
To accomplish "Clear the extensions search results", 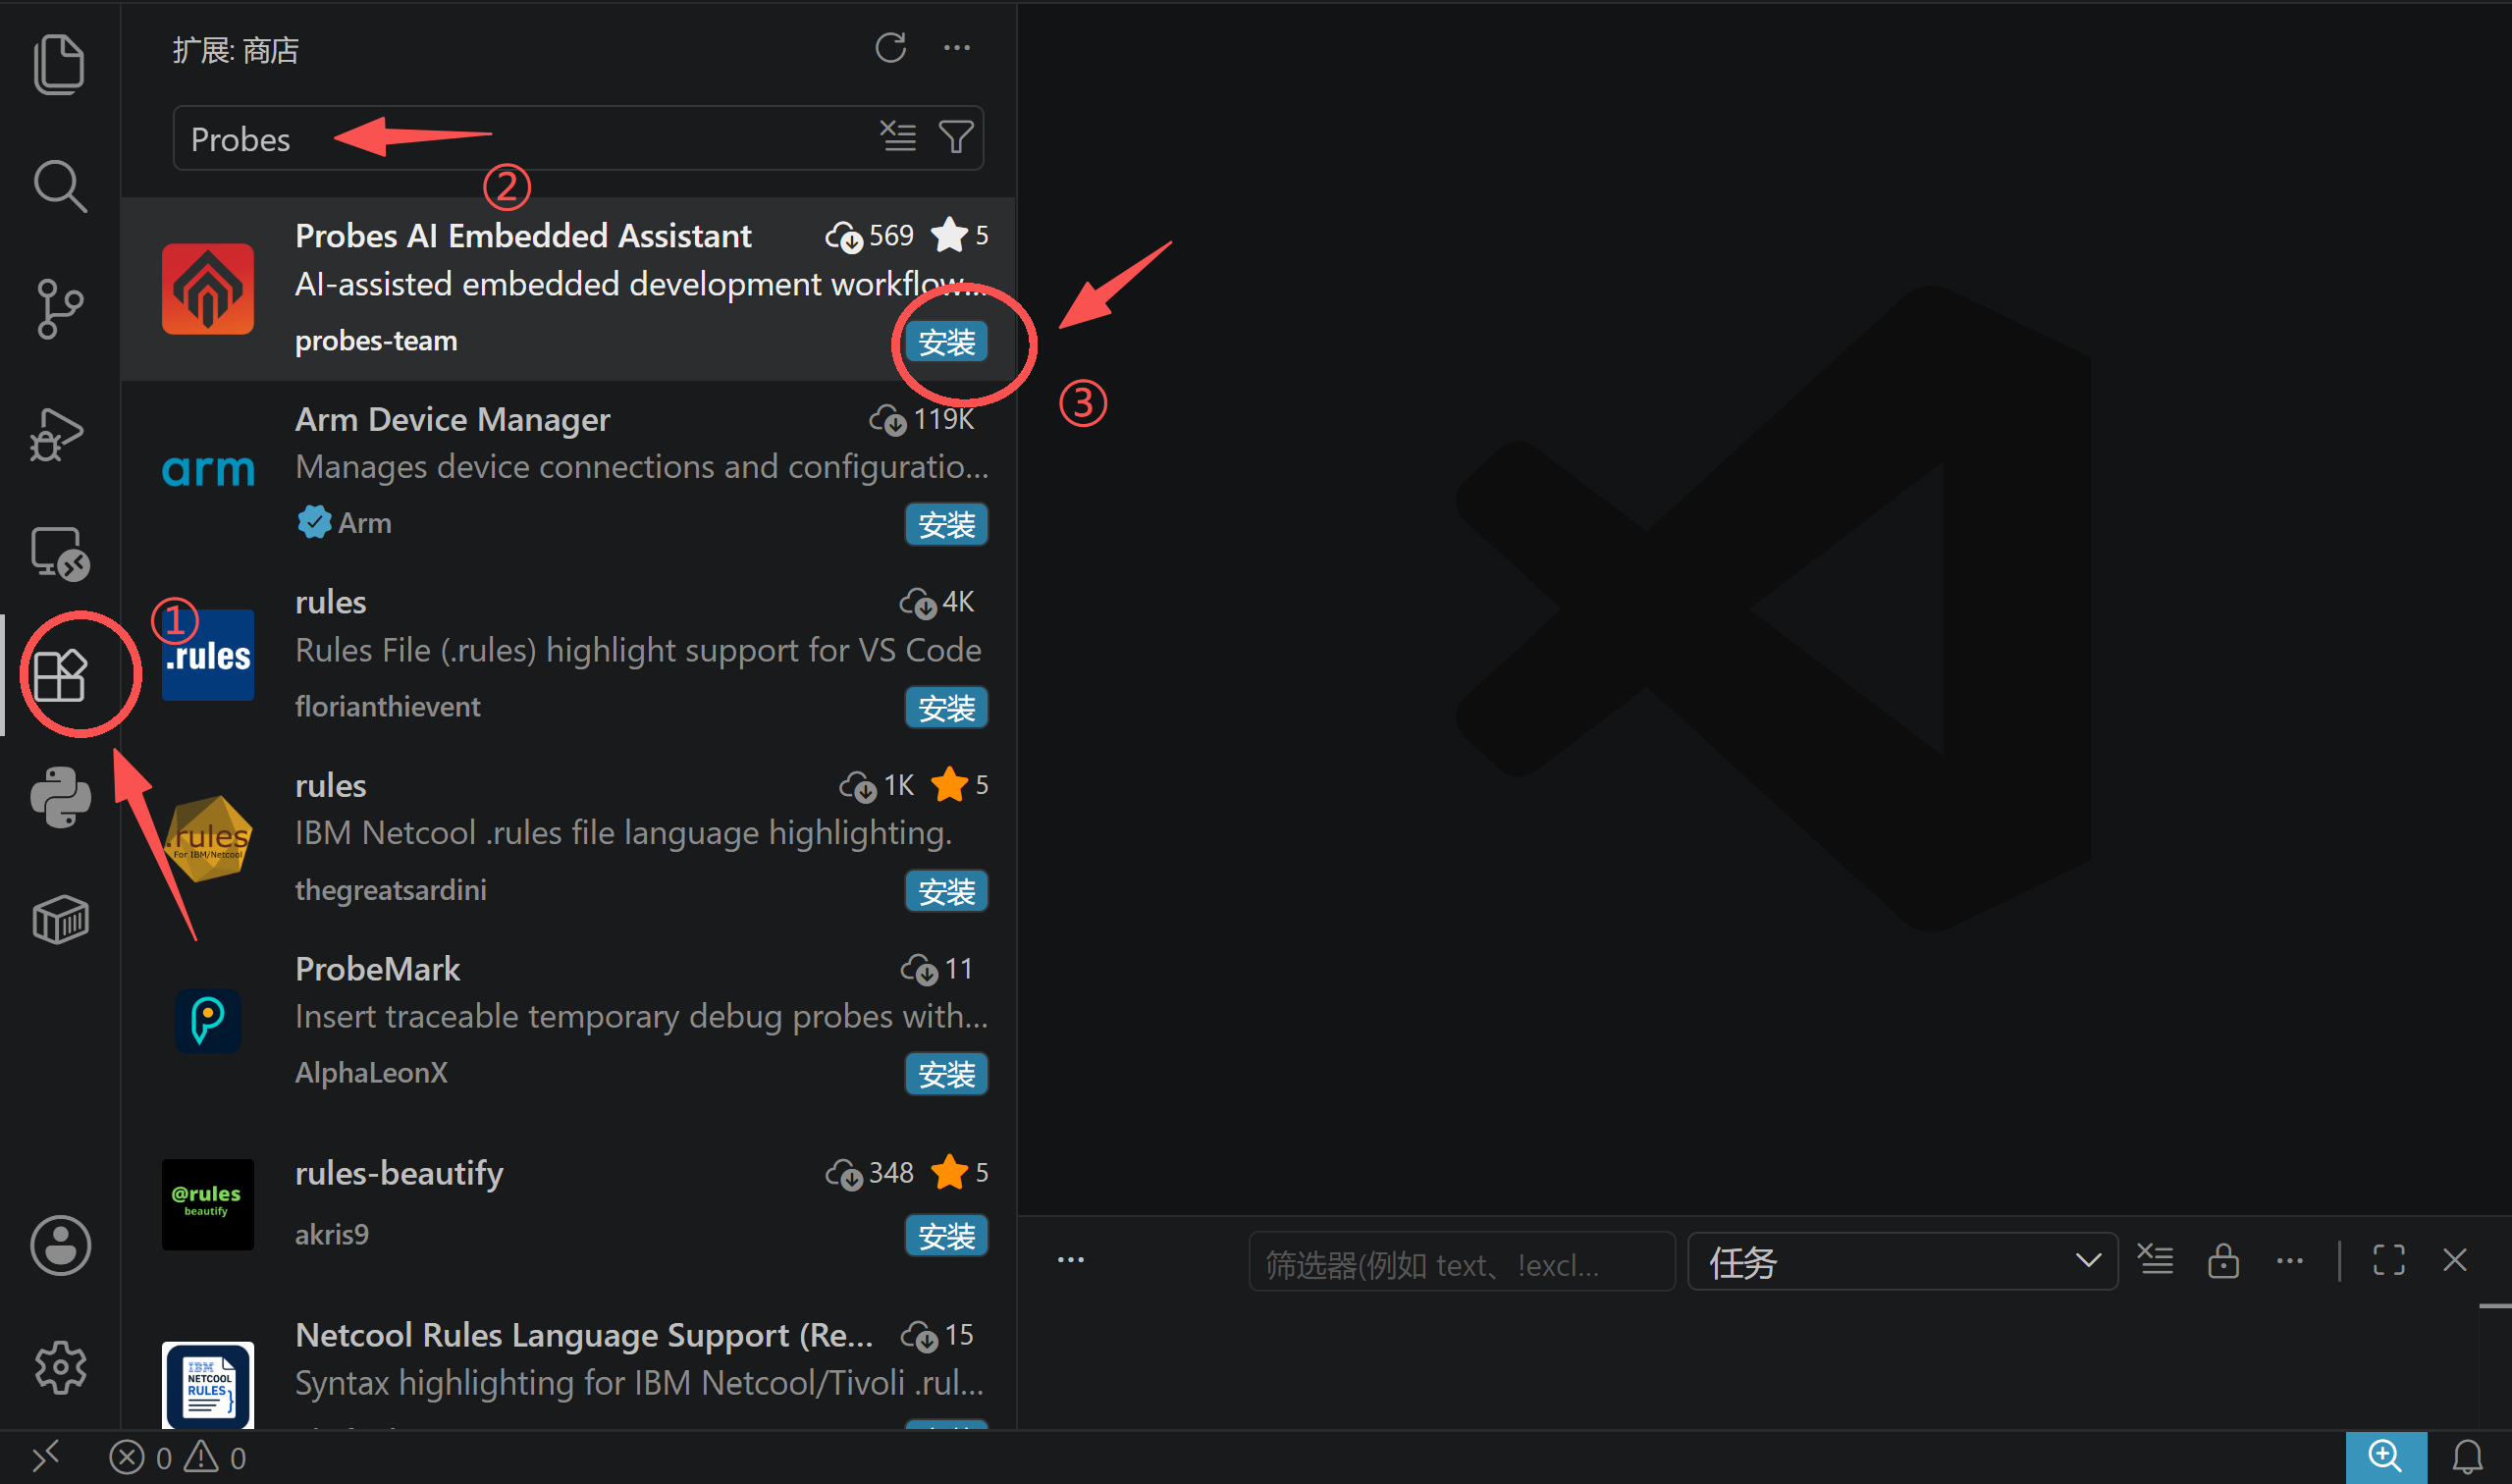I will coord(898,136).
